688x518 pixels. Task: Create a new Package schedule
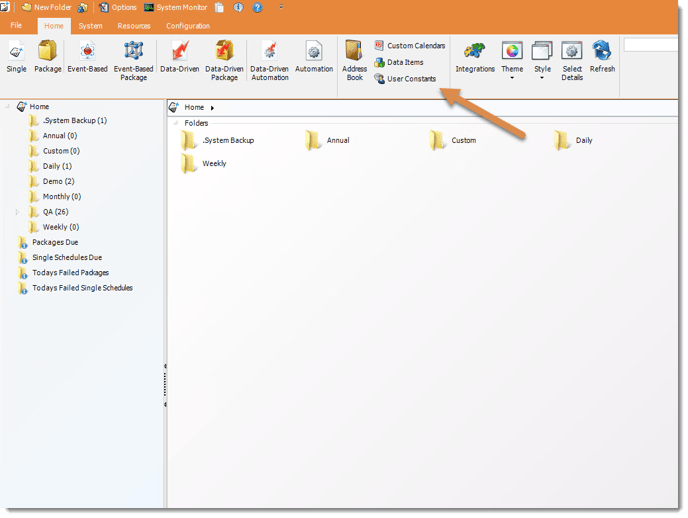[47, 57]
